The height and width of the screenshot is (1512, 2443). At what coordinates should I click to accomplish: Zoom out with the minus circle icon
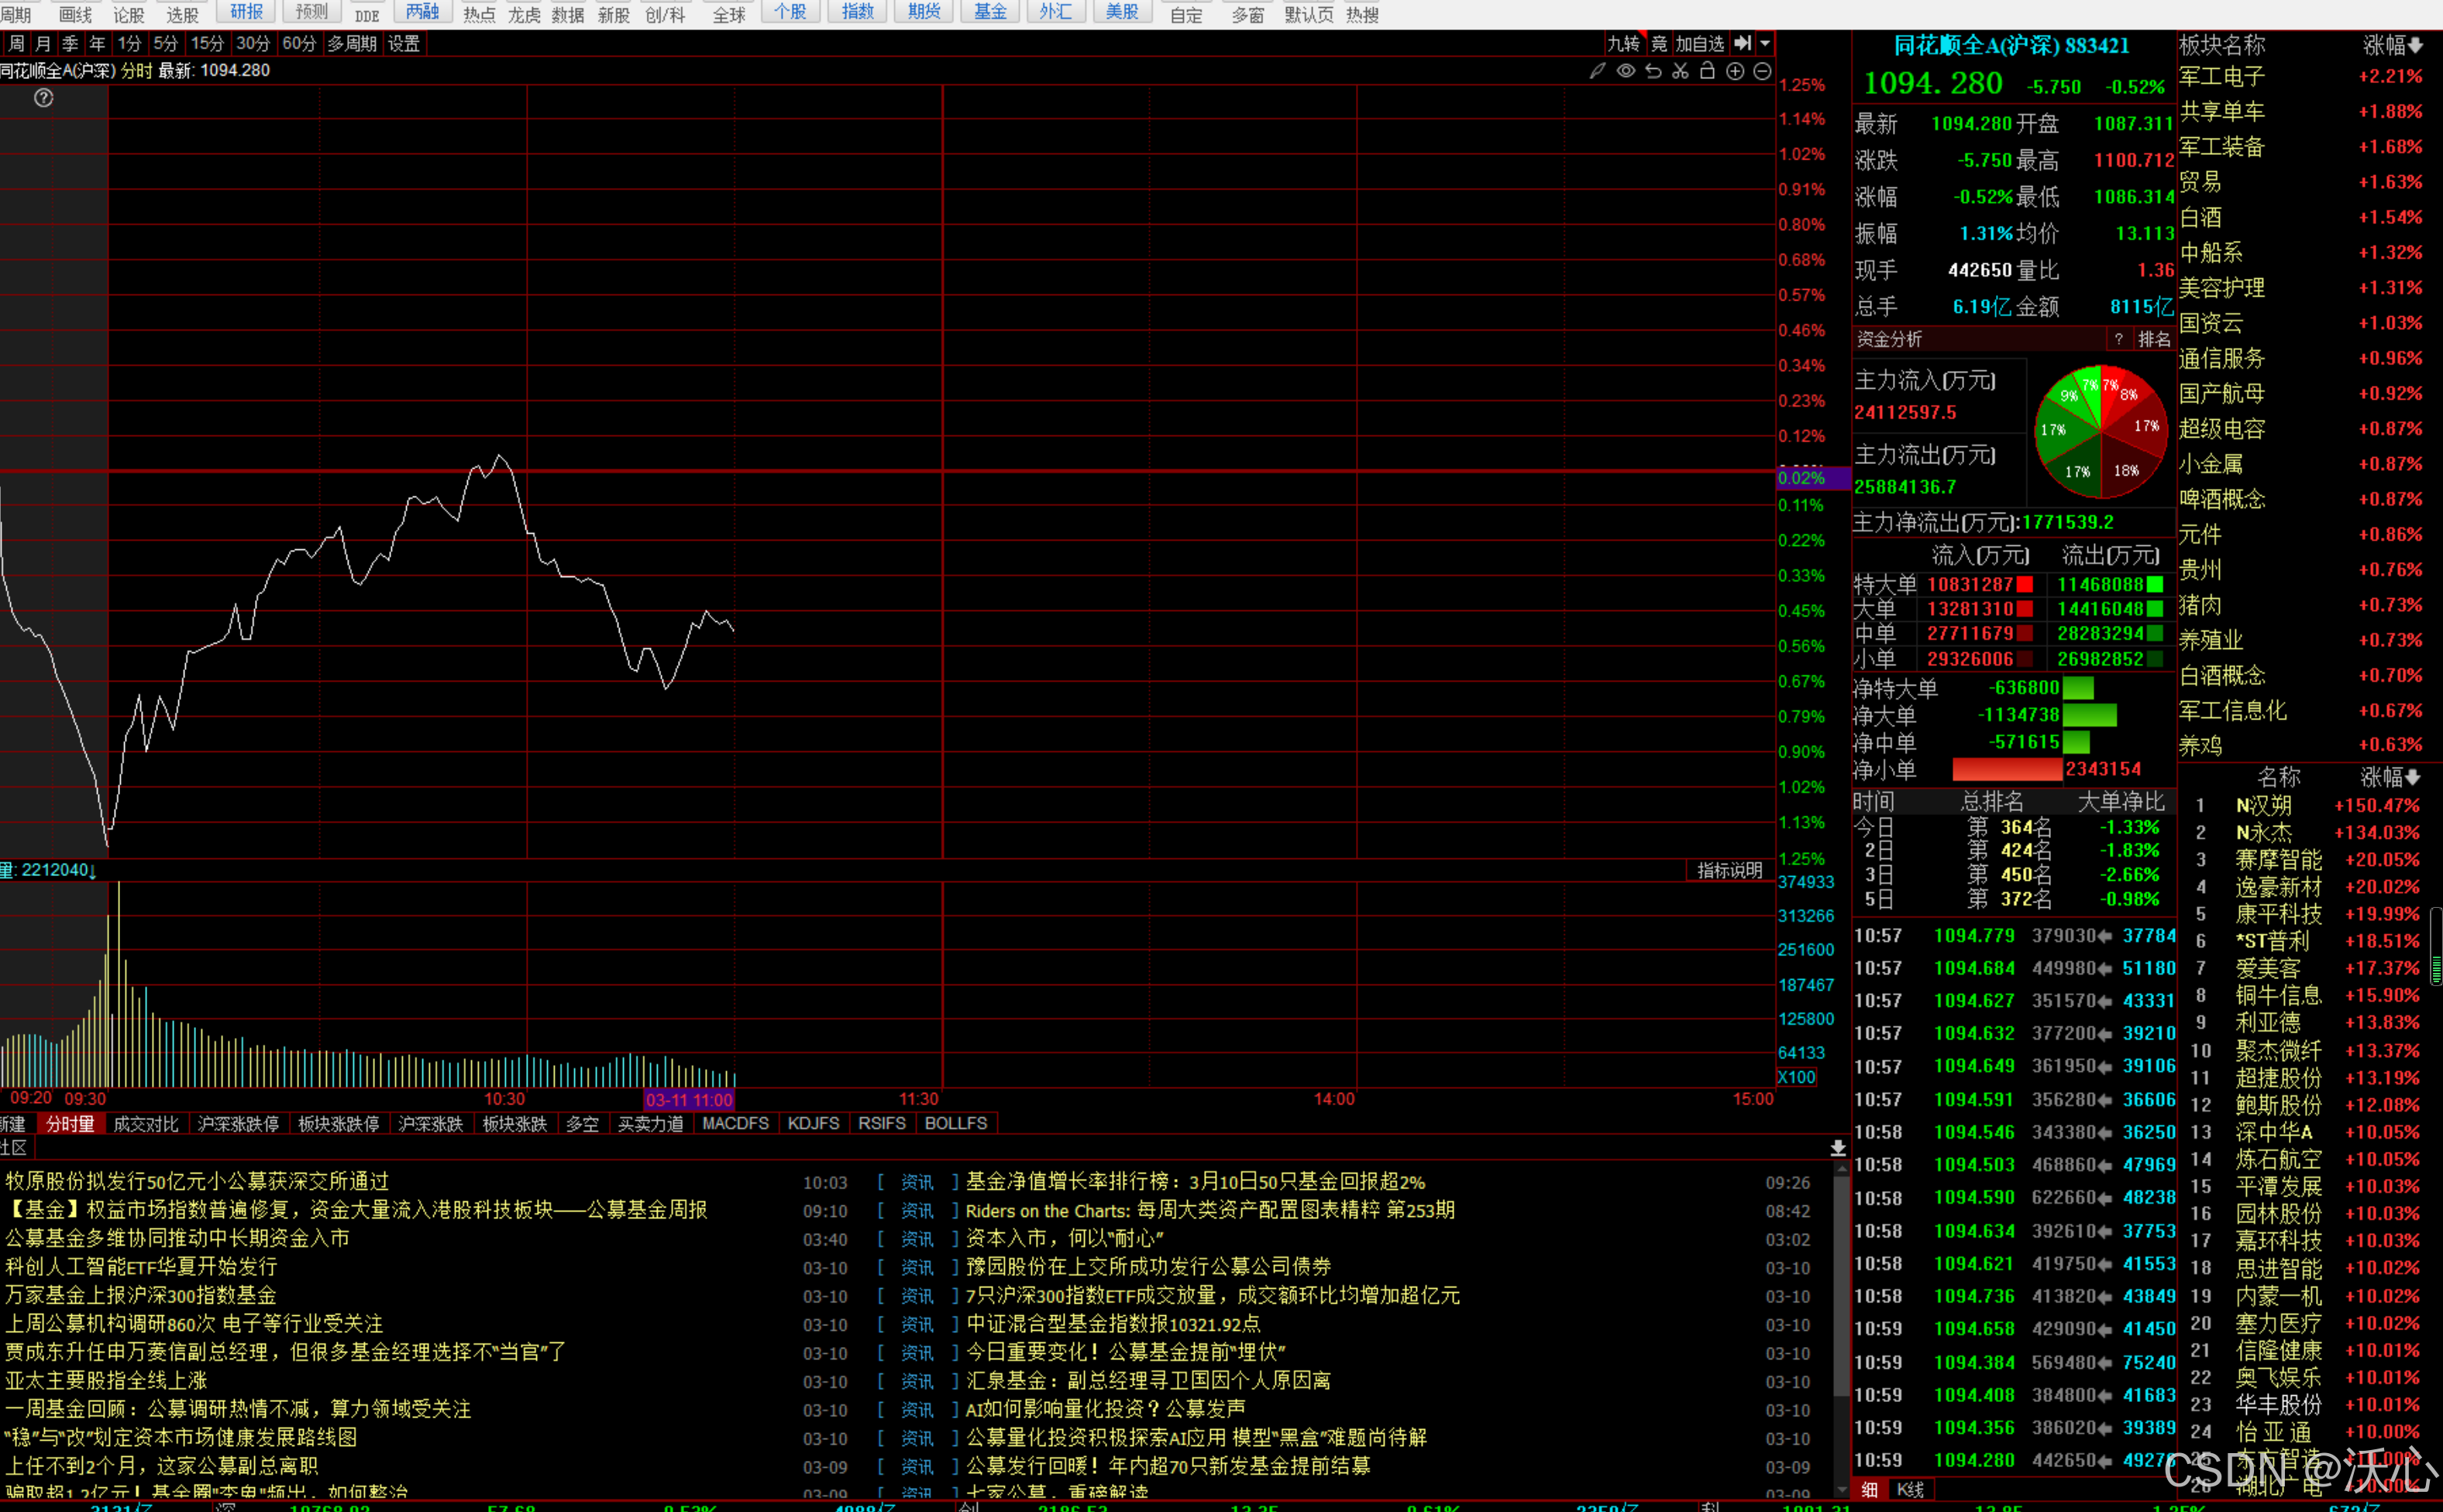tap(1762, 71)
